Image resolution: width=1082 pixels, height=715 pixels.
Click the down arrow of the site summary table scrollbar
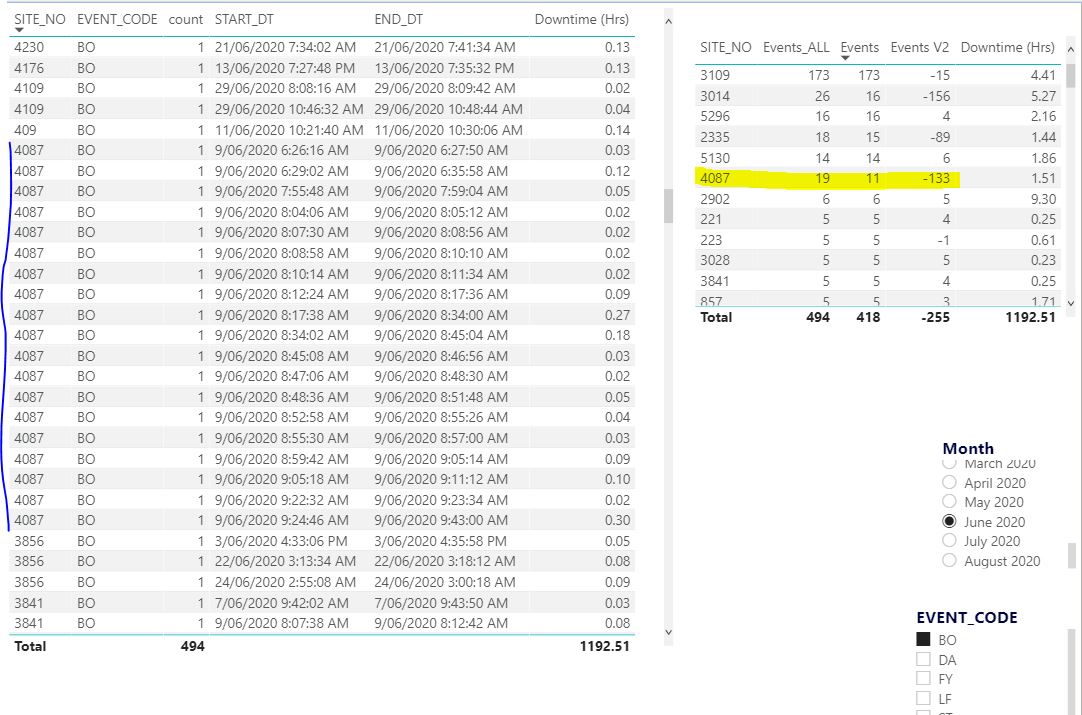pos(1071,302)
